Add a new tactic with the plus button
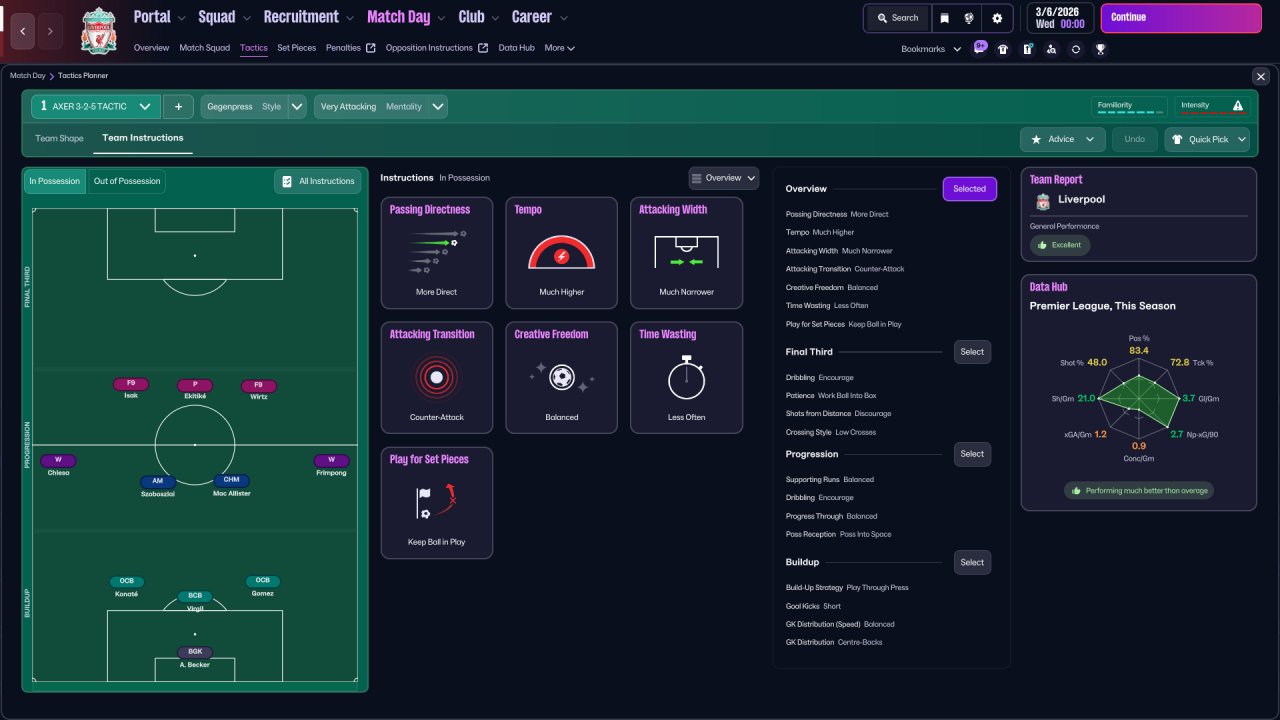Image resolution: width=1280 pixels, height=720 pixels. click(178, 107)
